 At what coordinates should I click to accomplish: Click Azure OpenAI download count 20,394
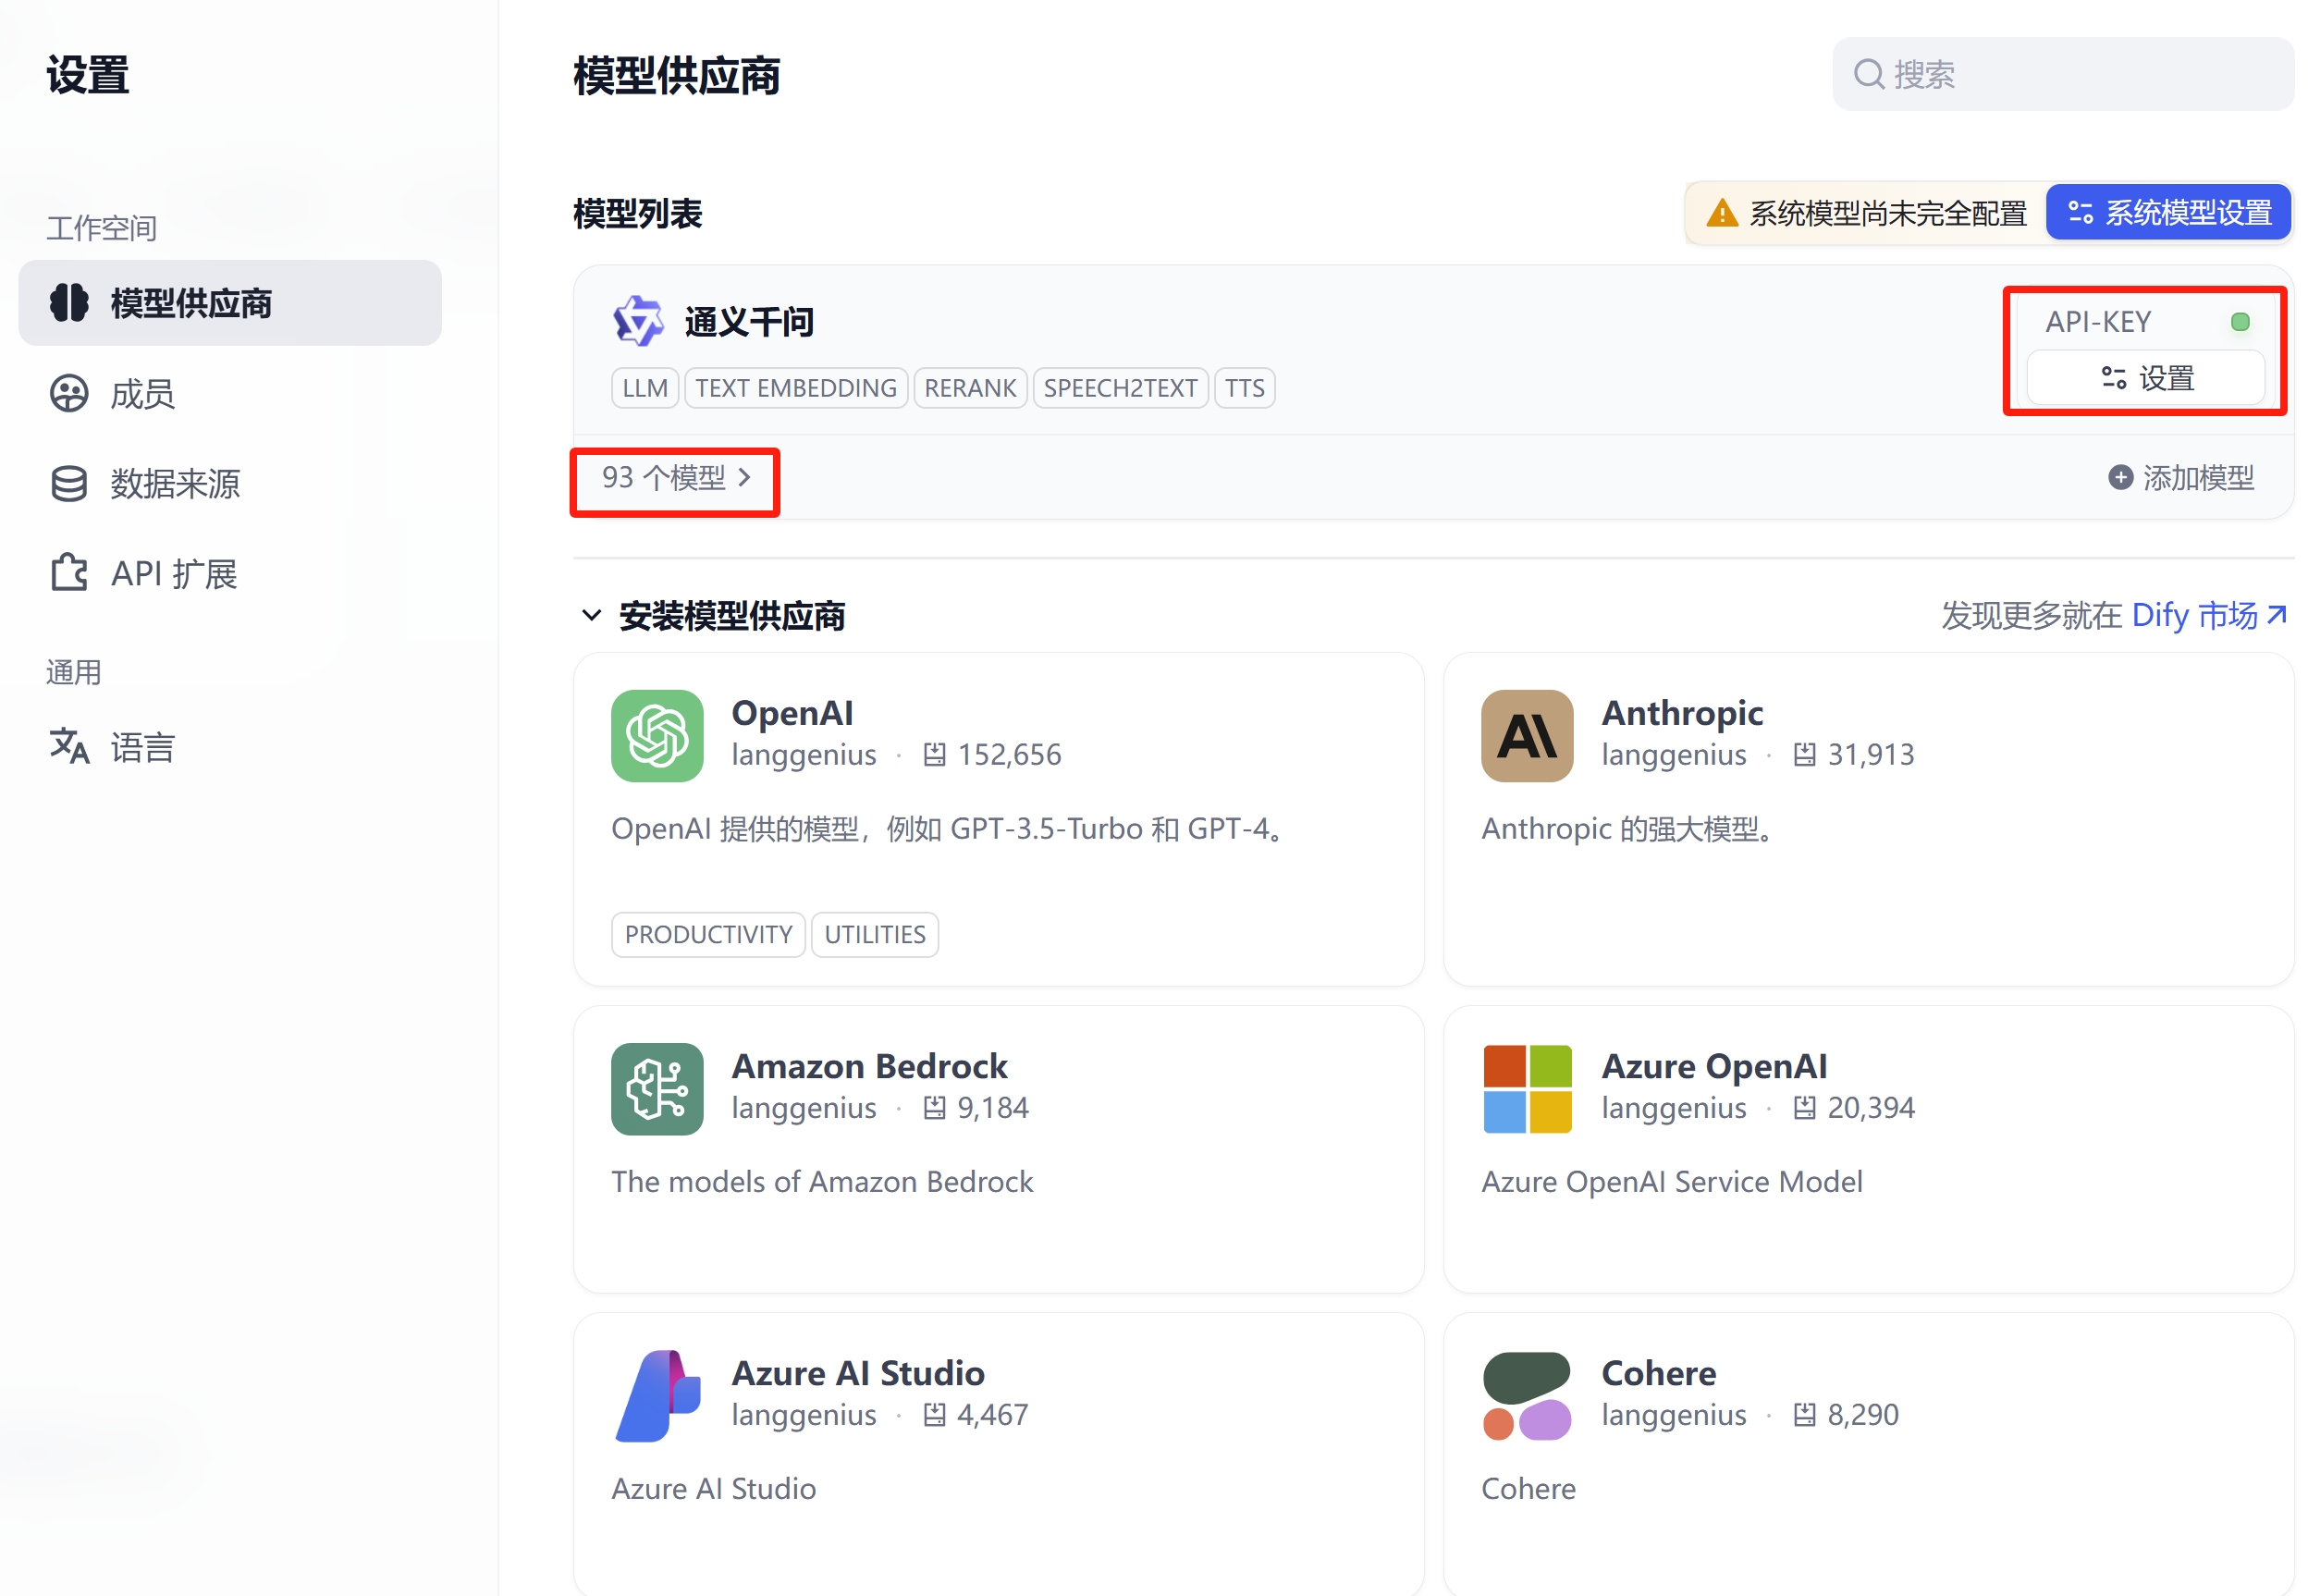coord(1870,1108)
